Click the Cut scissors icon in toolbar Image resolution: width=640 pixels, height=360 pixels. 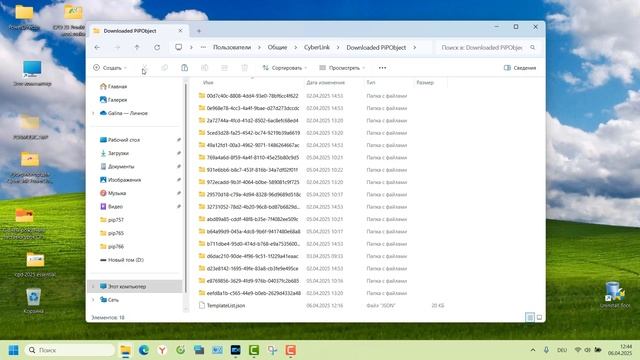coord(144,68)
